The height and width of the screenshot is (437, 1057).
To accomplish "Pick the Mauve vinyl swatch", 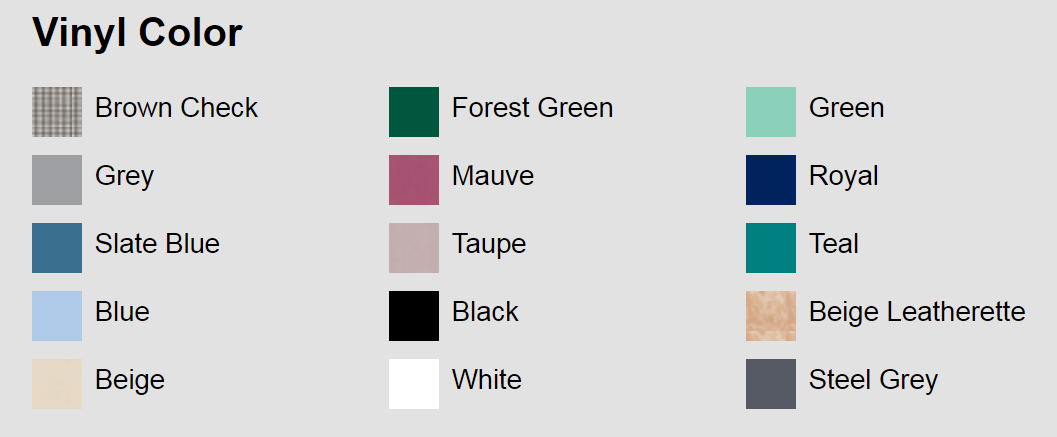I will [x=414, y=180].
